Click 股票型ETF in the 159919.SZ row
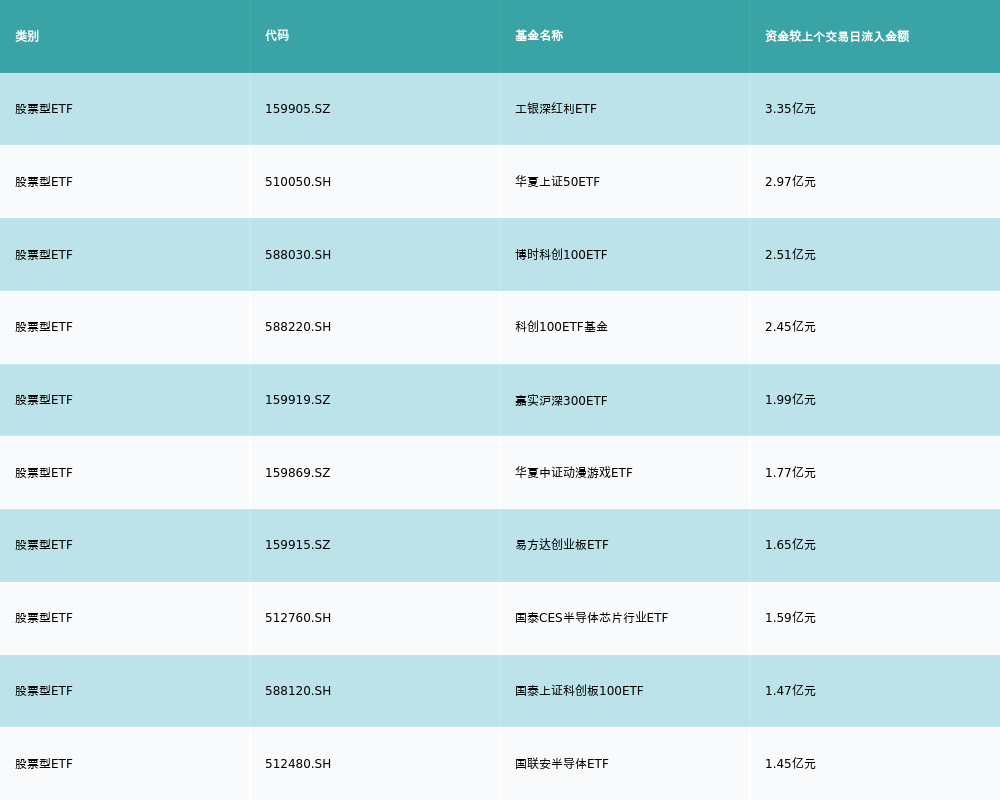This screenshot has width=1000, height=800. [x=44, y=400]
